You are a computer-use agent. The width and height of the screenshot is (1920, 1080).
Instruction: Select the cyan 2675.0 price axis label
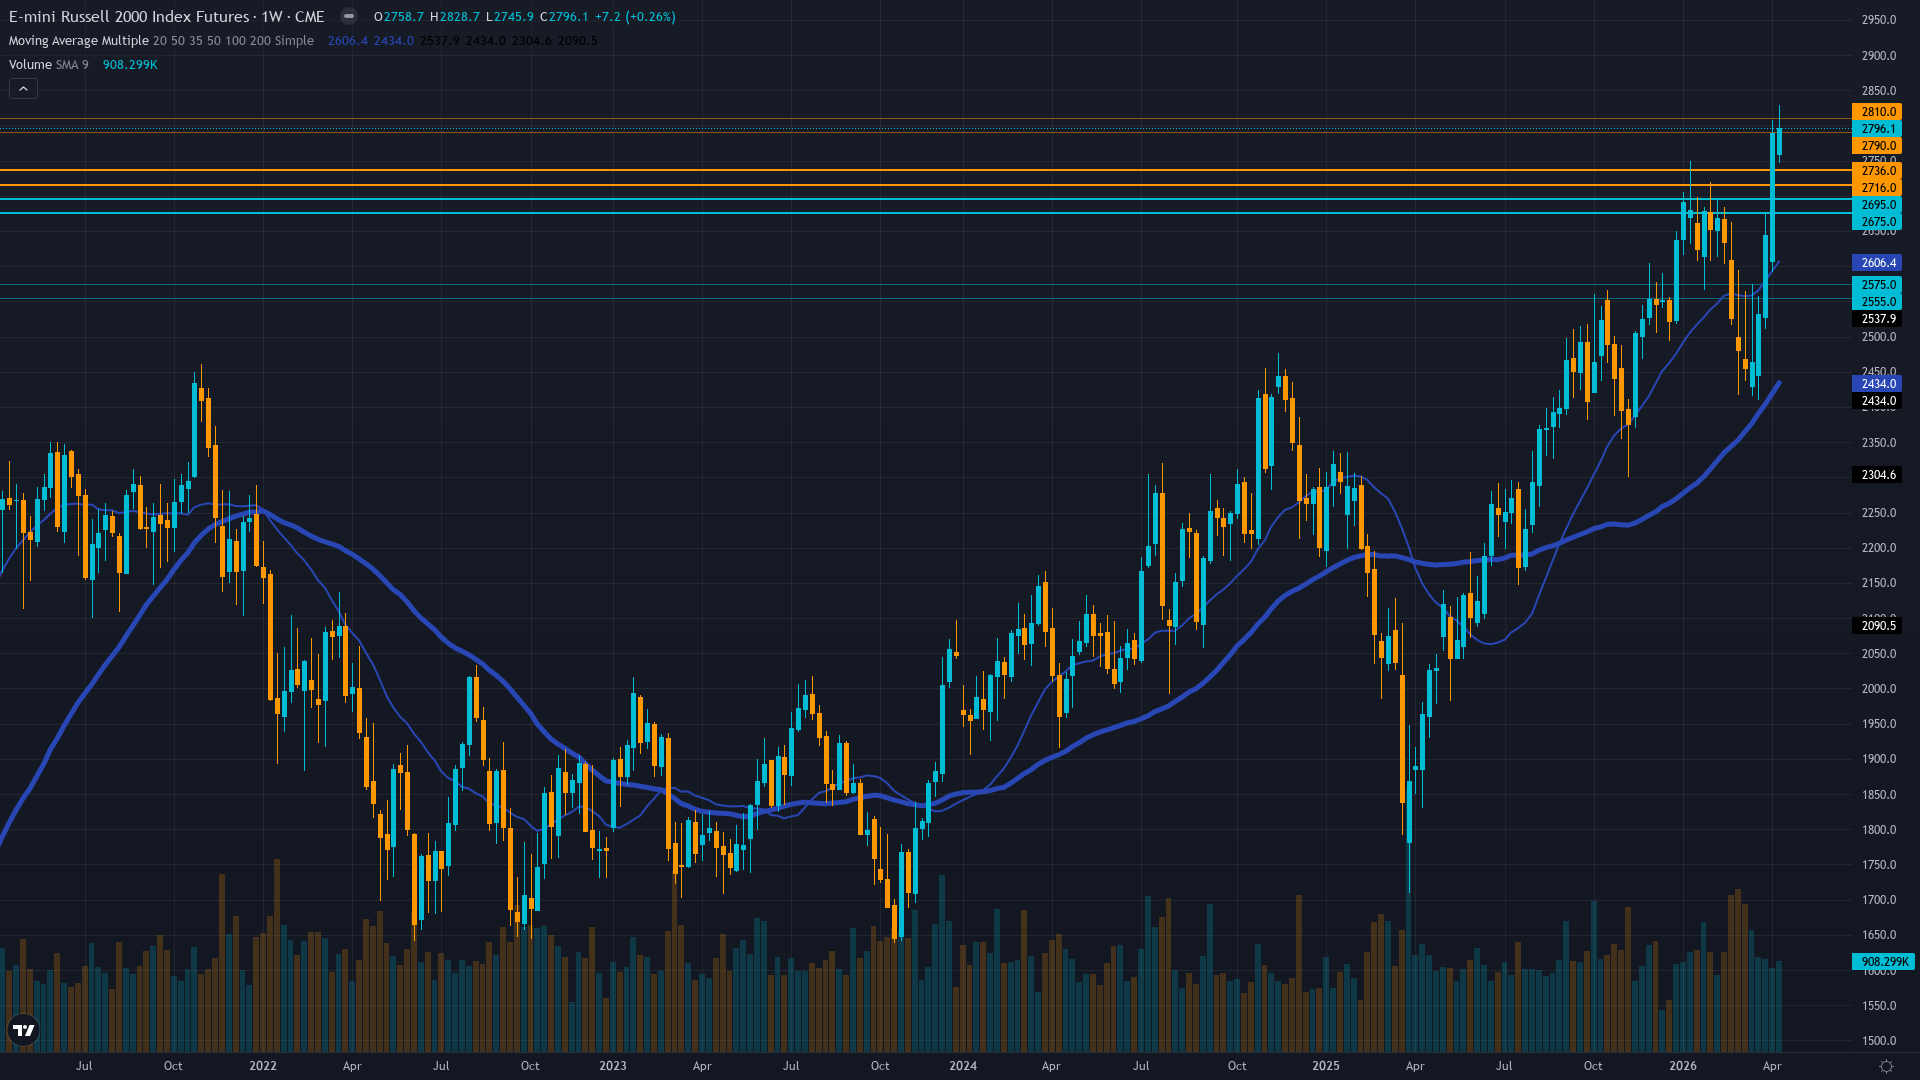click(x=1877, y=222)
